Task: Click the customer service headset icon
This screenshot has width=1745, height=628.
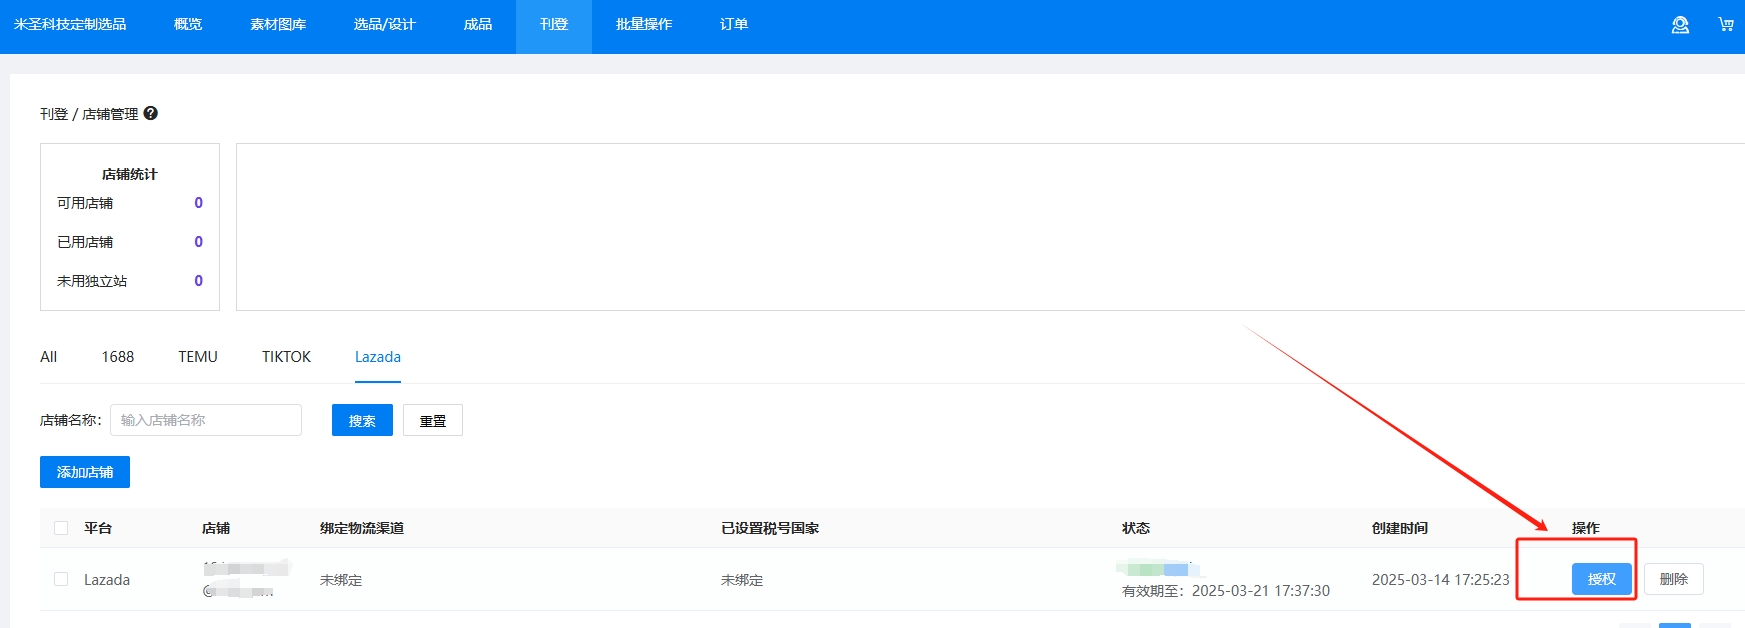Action: 1680,25
